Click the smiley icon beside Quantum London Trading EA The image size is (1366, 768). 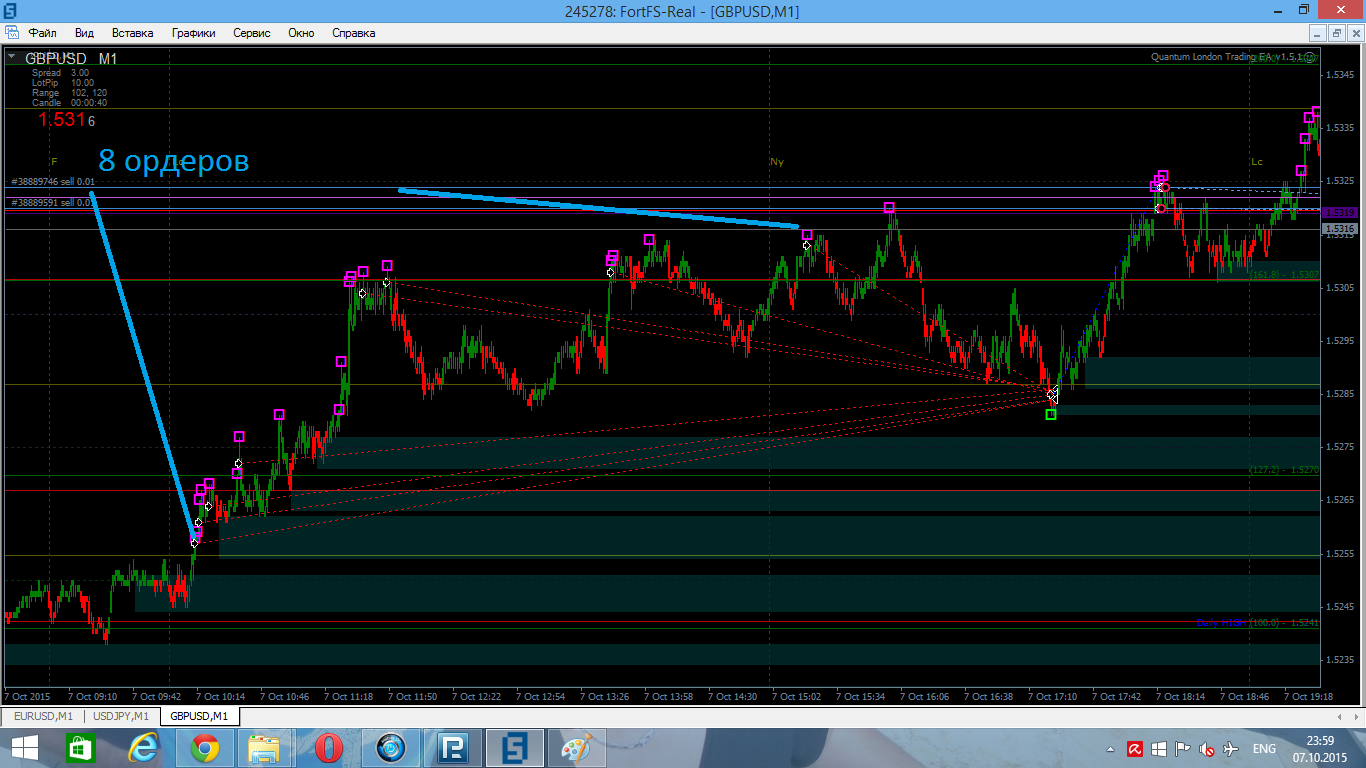pyautogui.click(x=1310, y=57)
